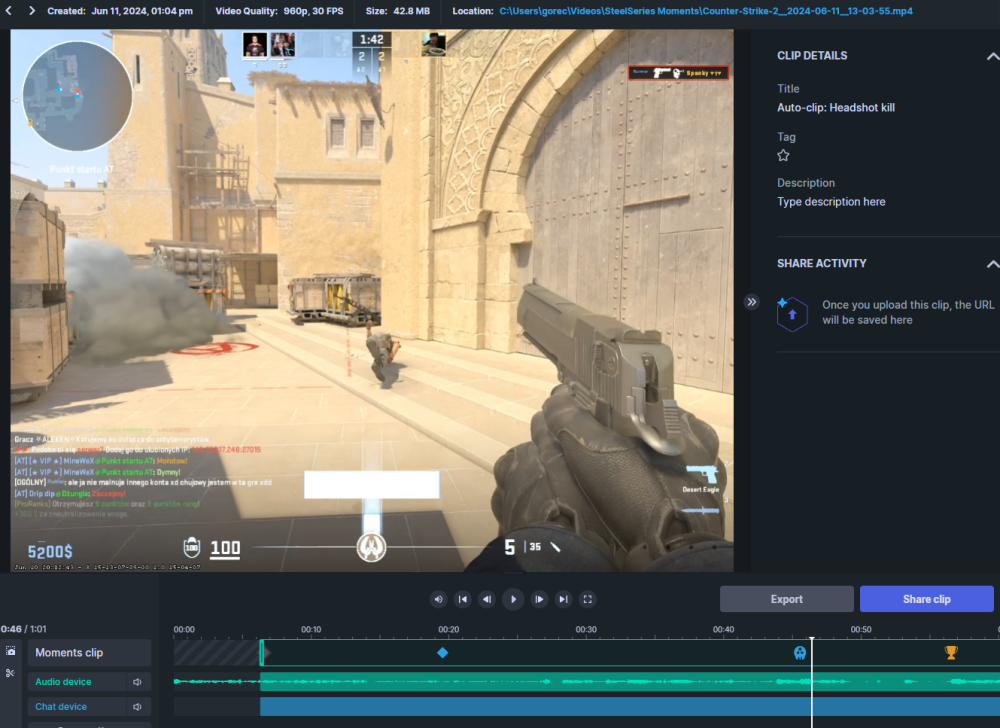The height and width of the screenshot is (728, 1000).
Task: Click the 00:10 mark on the ruler
Action: pos(311,630)
